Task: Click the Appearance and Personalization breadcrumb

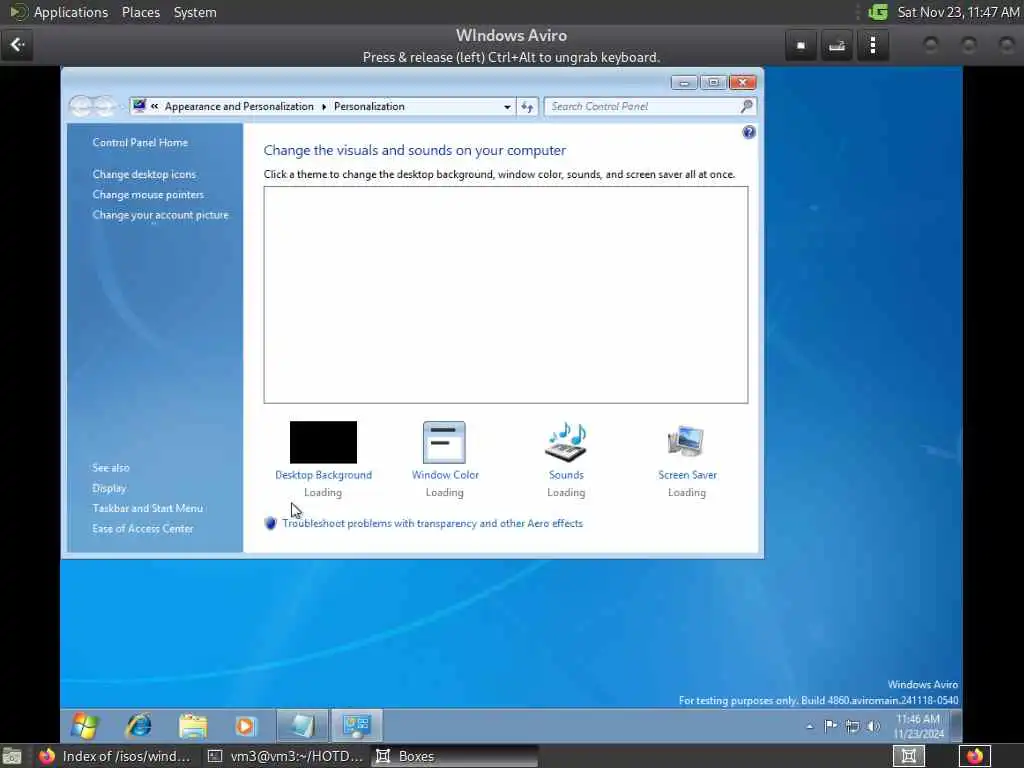Action: (x=239, y=106)
